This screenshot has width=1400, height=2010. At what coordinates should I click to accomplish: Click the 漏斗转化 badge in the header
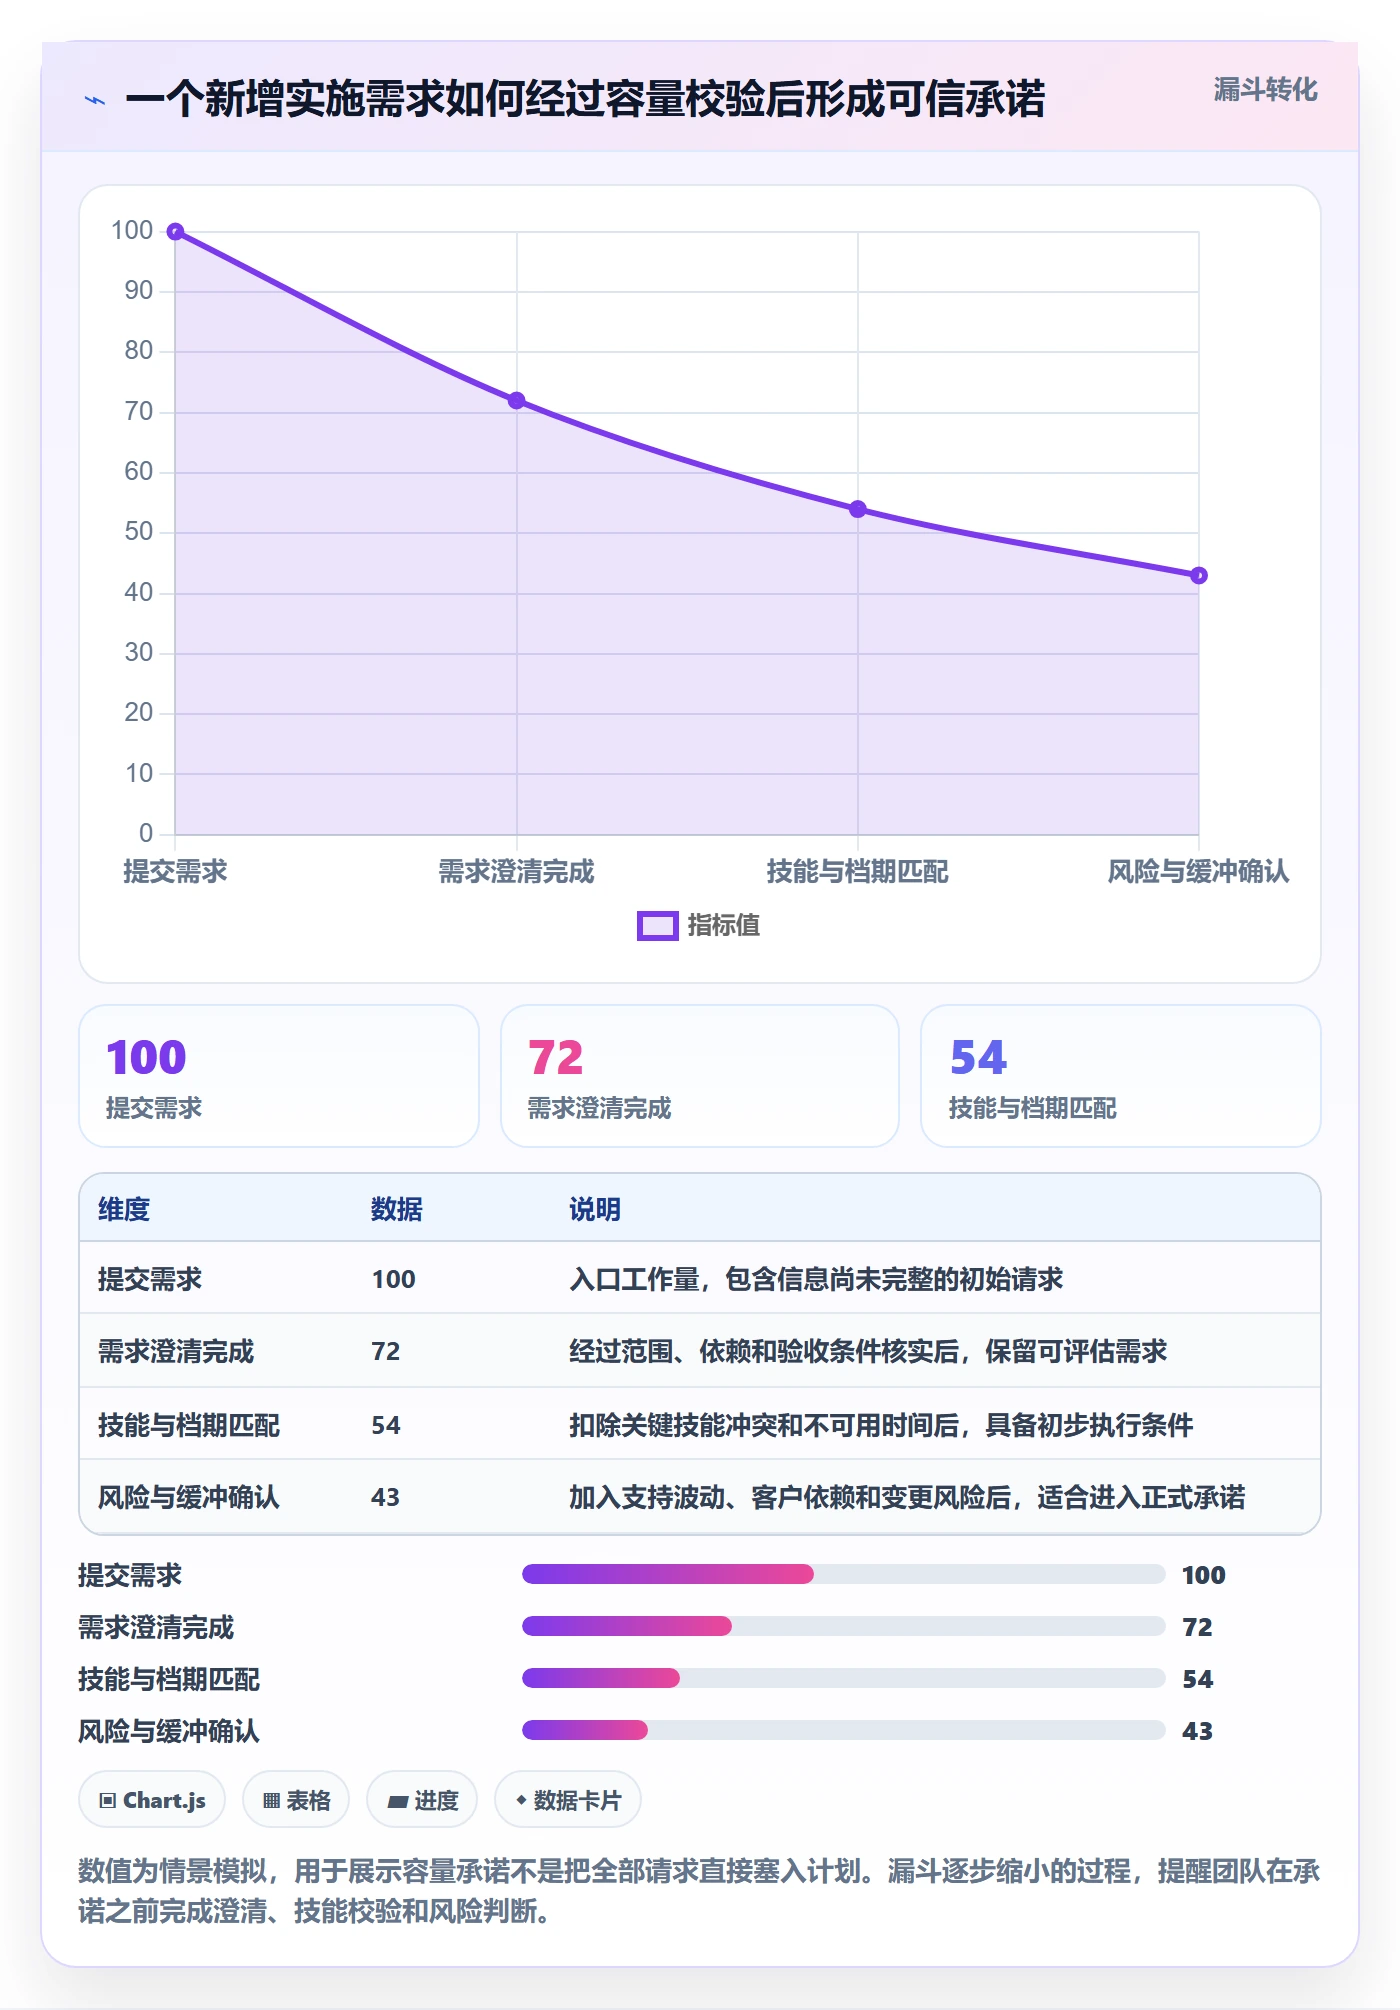coord(1265,90)
